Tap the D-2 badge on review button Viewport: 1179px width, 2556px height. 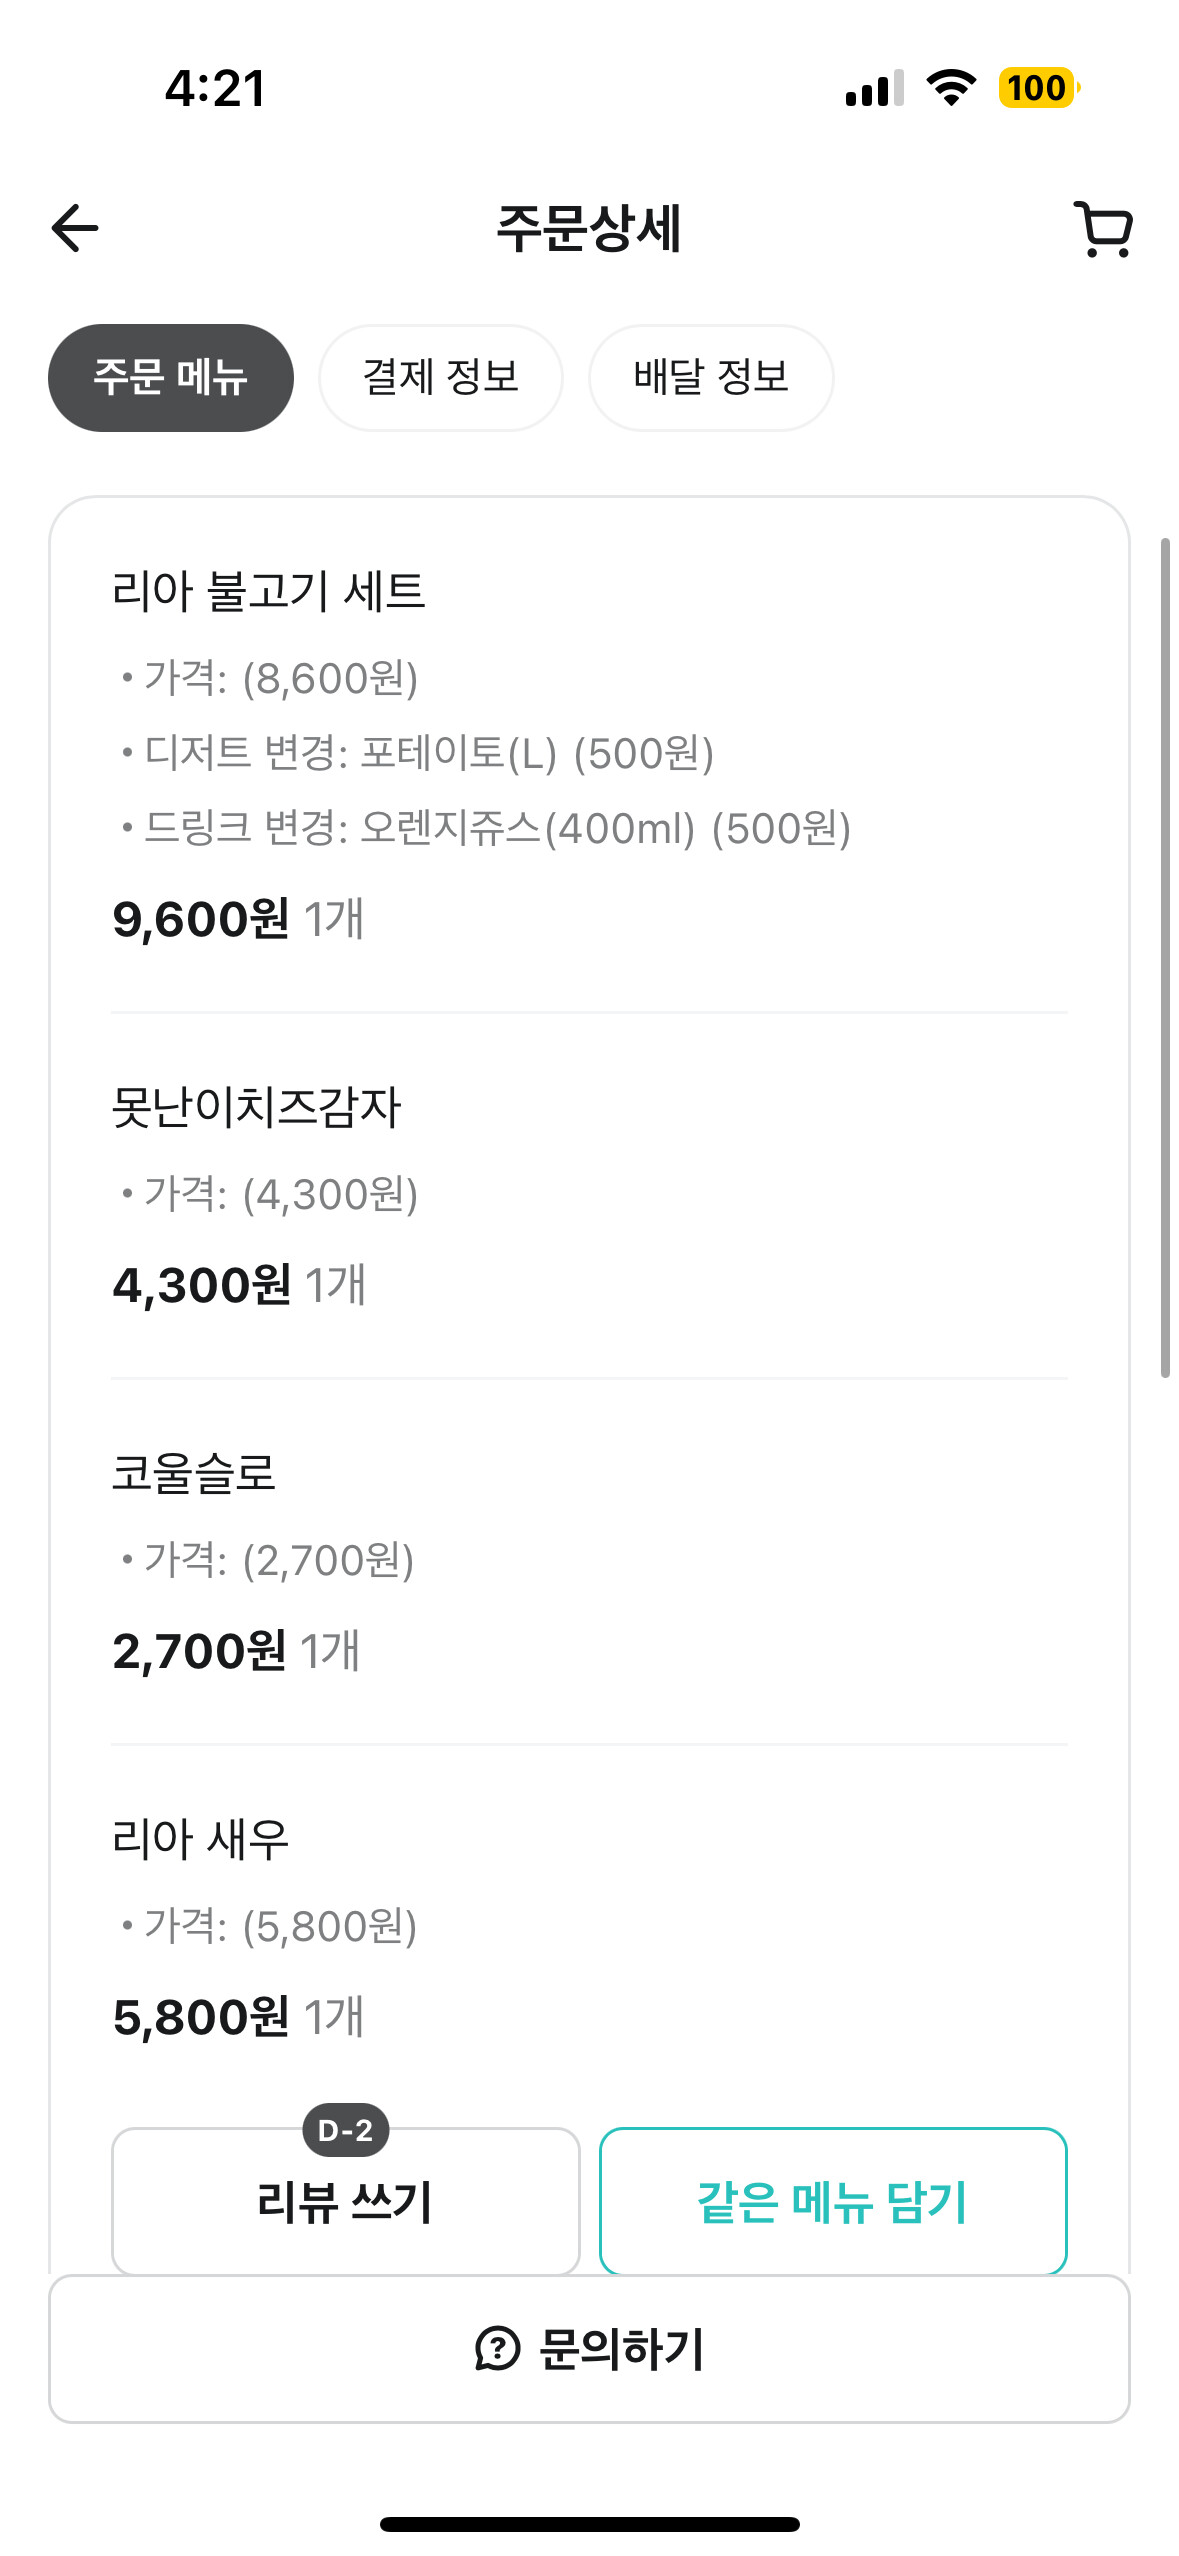pos(346,2130)
